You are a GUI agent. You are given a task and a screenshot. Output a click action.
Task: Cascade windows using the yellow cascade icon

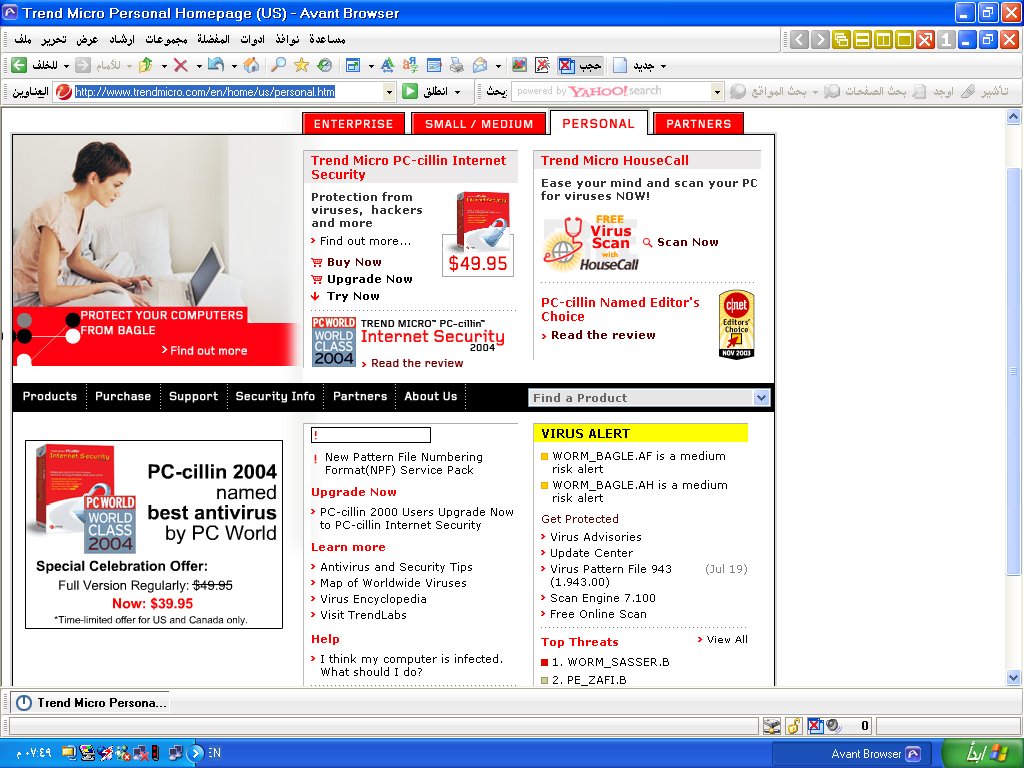[841, 40]
